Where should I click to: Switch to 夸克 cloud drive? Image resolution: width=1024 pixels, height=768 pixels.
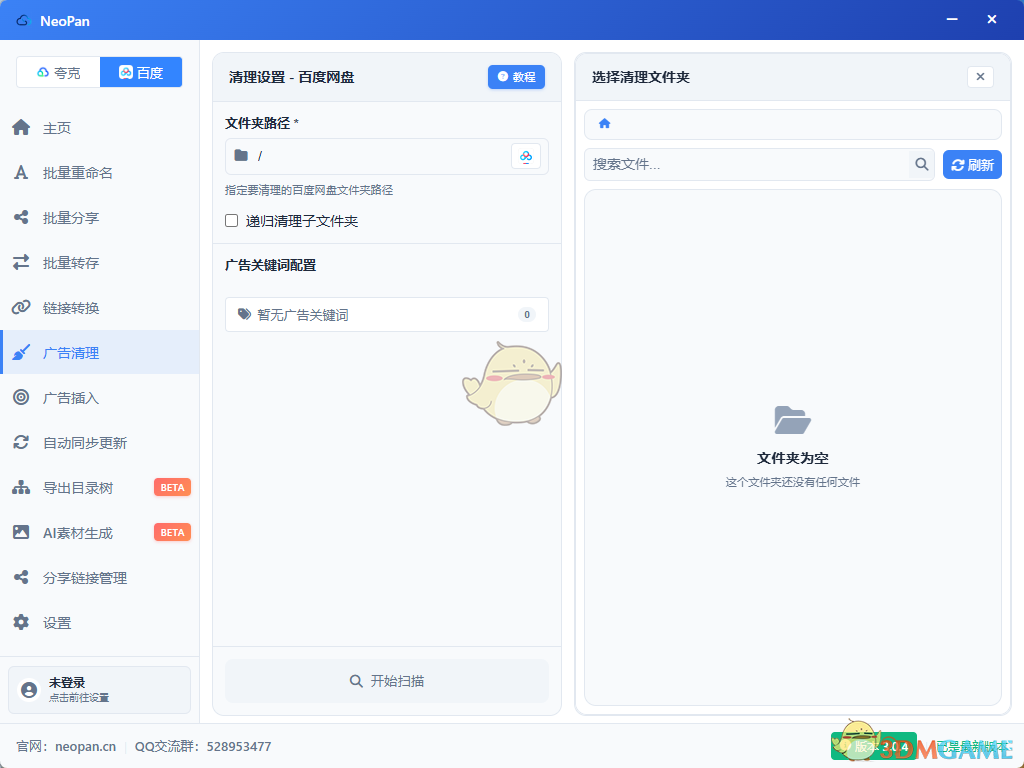pos(58,72)
